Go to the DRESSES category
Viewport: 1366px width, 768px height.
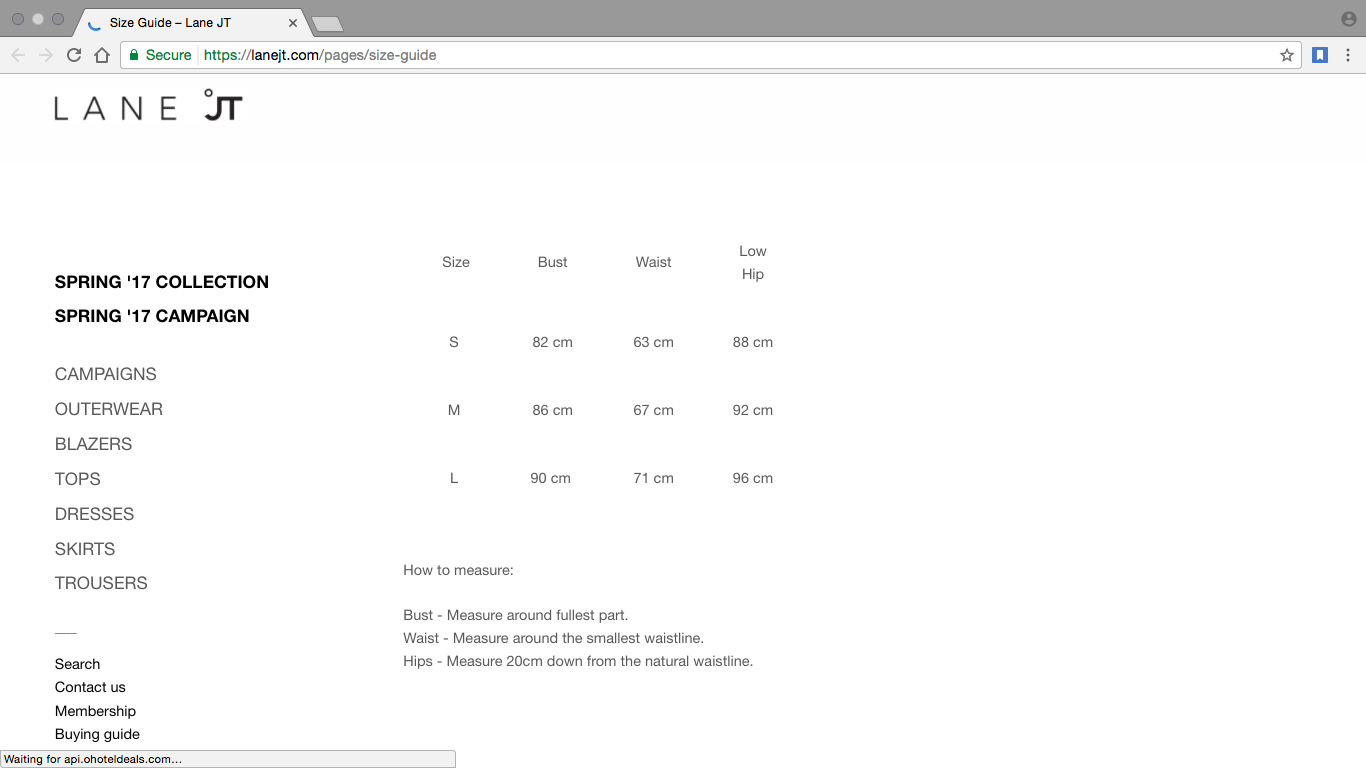(94, 514)
